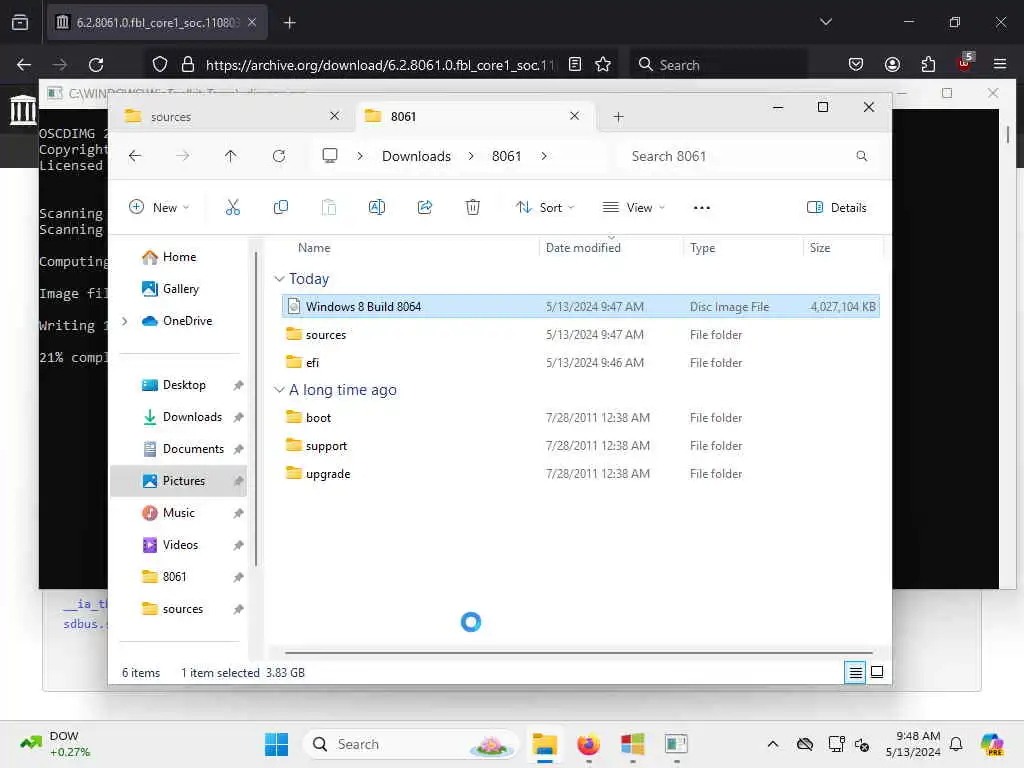Open Firefox extensions puzzle icon
Viewport: 1024px width, 768px height.
pyautogui.click(x=928, y=65)
